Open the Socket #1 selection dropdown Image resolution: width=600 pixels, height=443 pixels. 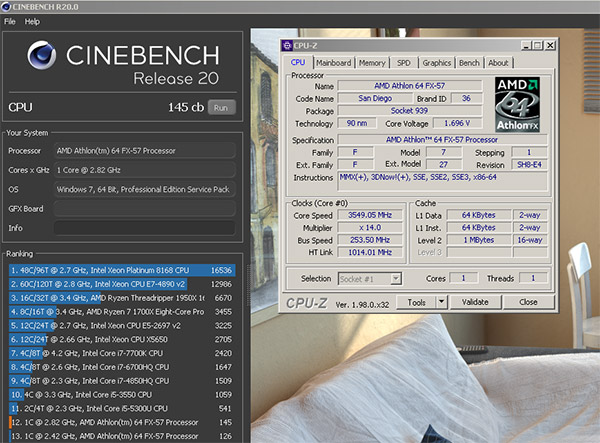pos(370,279)
